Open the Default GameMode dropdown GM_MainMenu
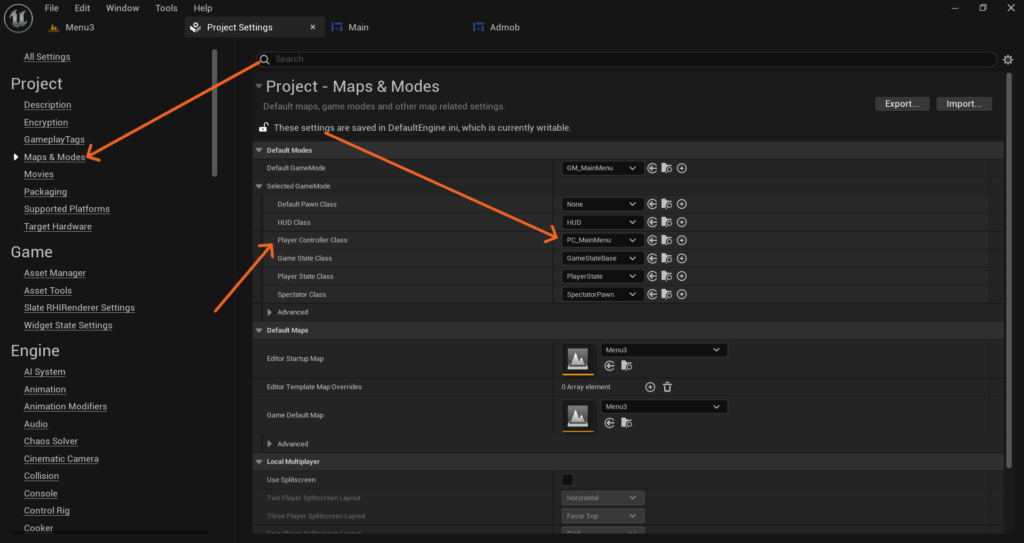1024x543 pixels. pyautogui.click(x=601, y=169)
